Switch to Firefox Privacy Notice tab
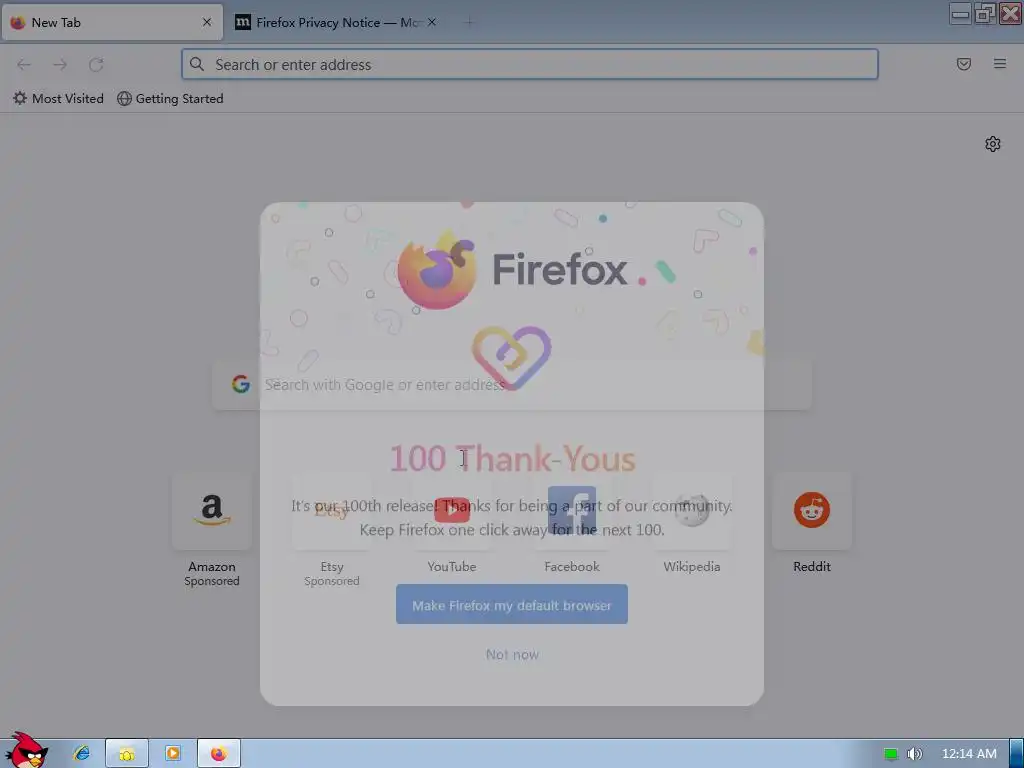Viewport: 1024px width, 768px height. [336, 22]
